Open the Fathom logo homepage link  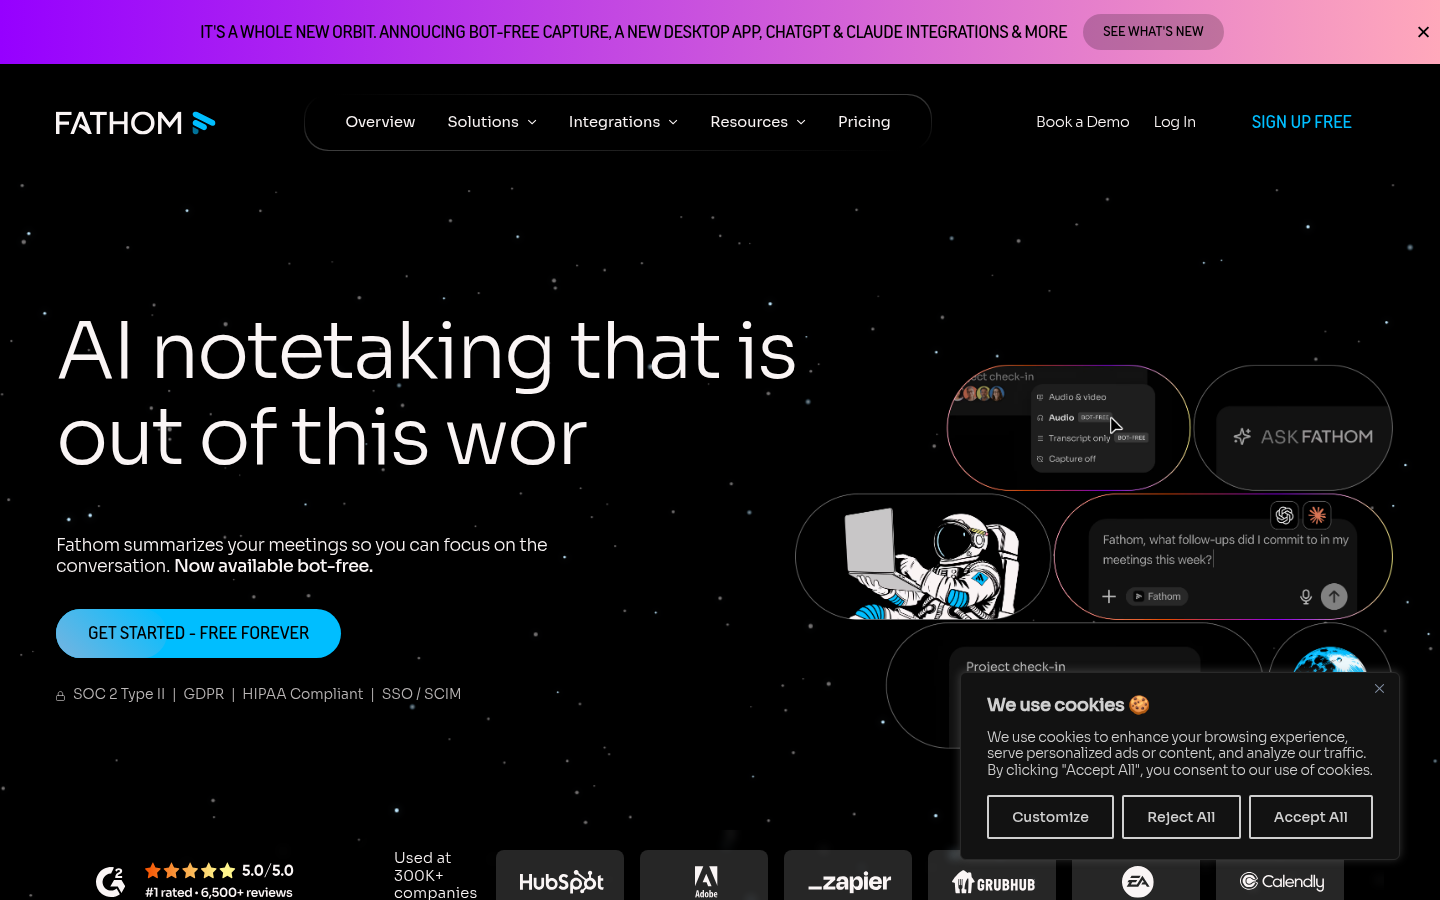tap(135, 122)
